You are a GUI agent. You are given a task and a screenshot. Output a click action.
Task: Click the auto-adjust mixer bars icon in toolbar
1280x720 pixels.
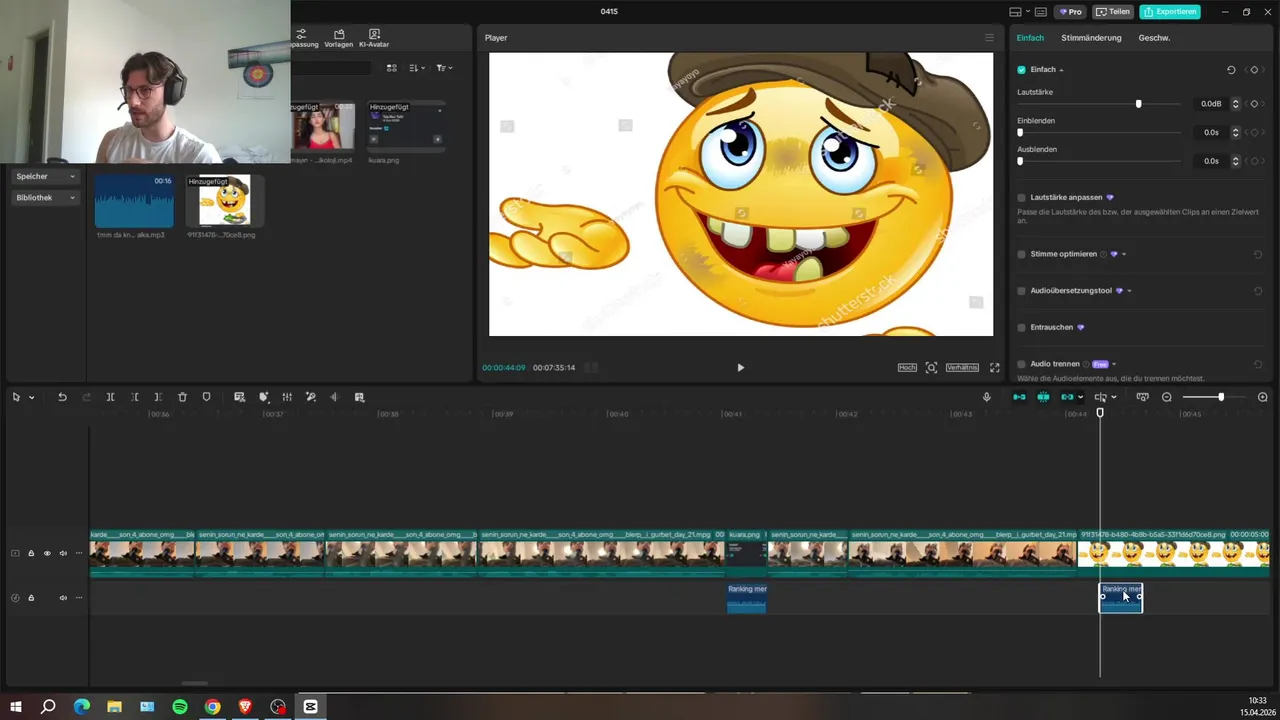coord(287,397)
